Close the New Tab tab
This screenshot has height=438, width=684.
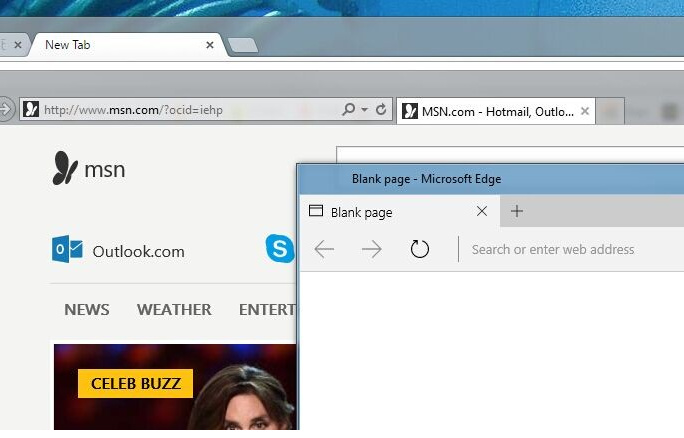coord(210,45)
